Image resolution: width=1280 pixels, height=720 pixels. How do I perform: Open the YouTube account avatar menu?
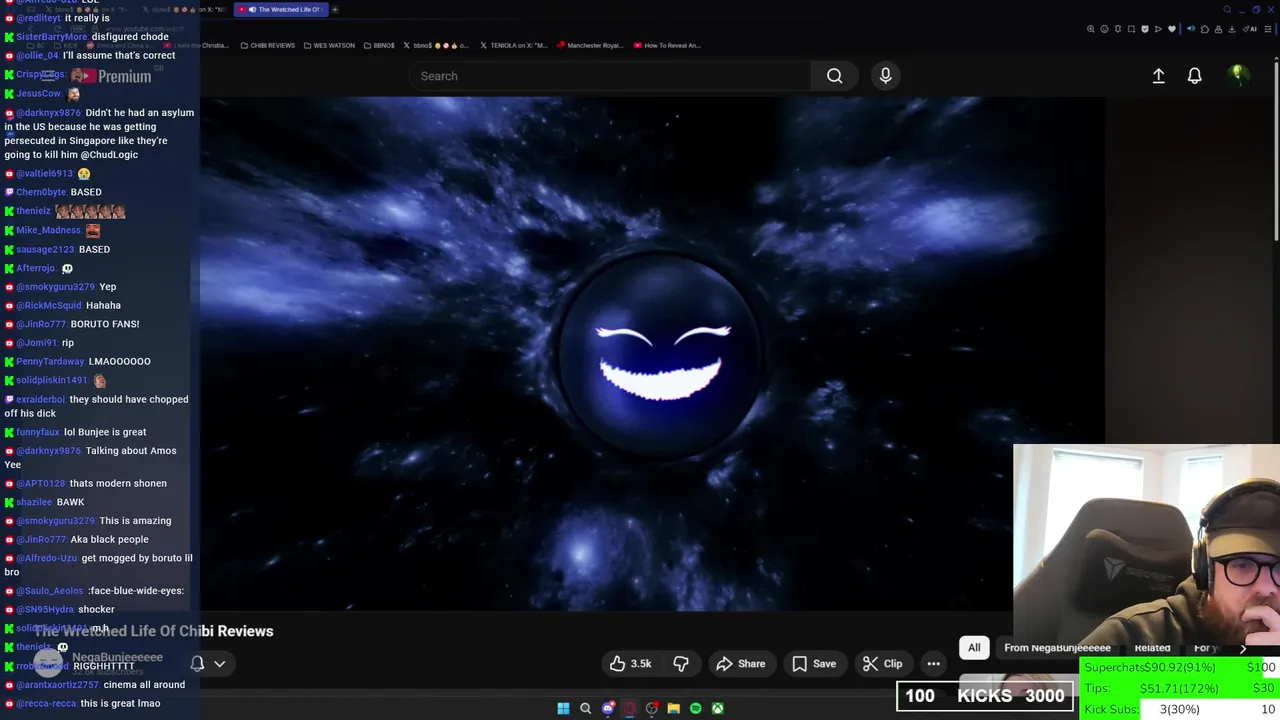pos(1238,75)
